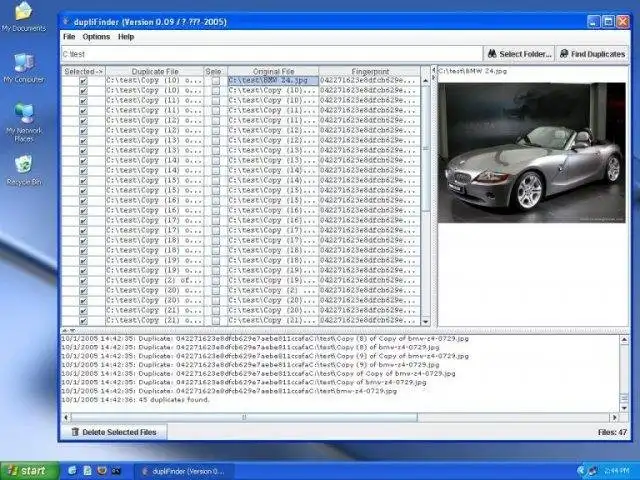Click log horizontal scrollbar left arrow
640x480 pixels.
[66, 418]
